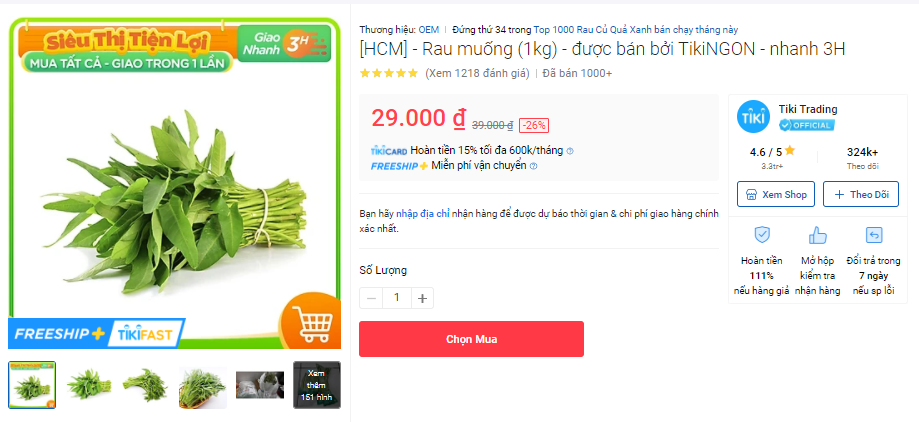Select the second product thumbnail
919x422 pixels.
coord(89,384)
